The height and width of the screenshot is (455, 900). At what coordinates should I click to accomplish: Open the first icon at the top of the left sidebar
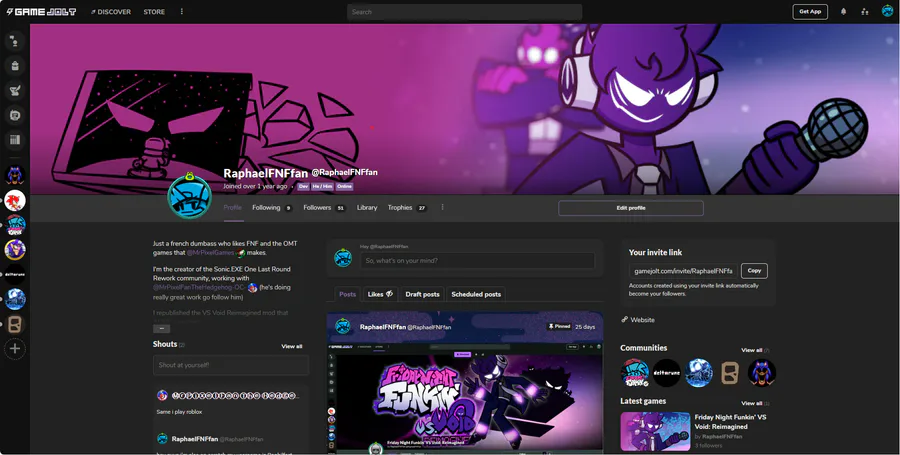[x=15, y=41]
